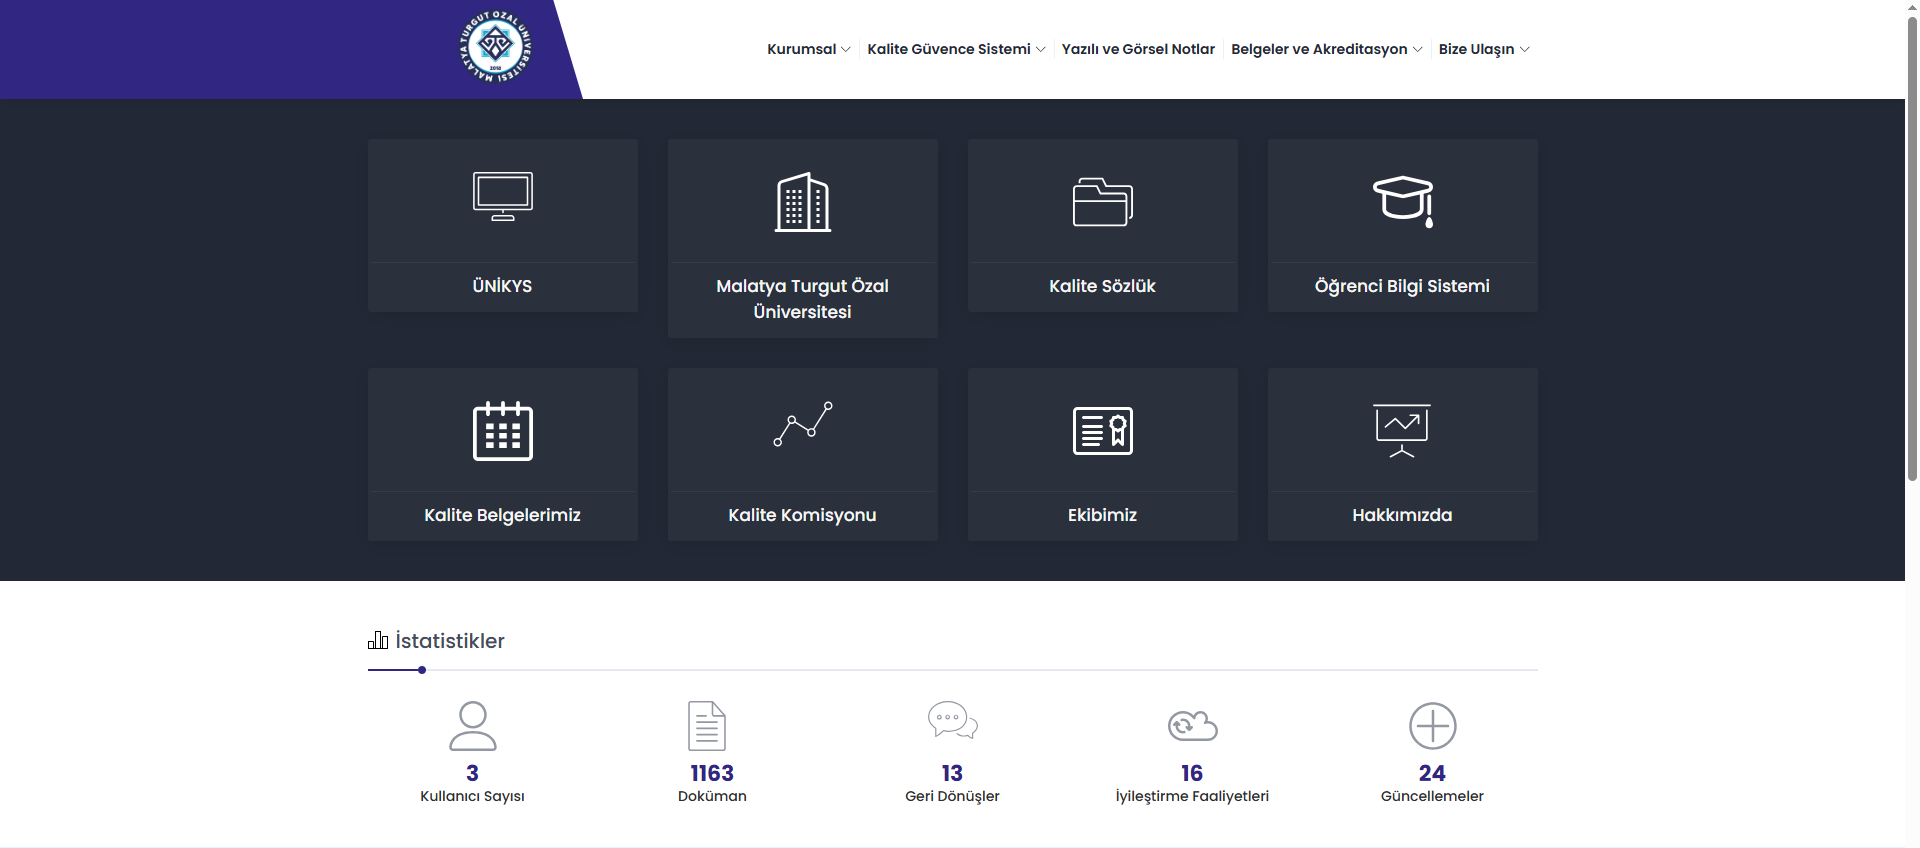Follow the Malatya Turgut Özal Üniversitesi label
The height and width of the screenshot is (848, 1920).
pos(803,299)
